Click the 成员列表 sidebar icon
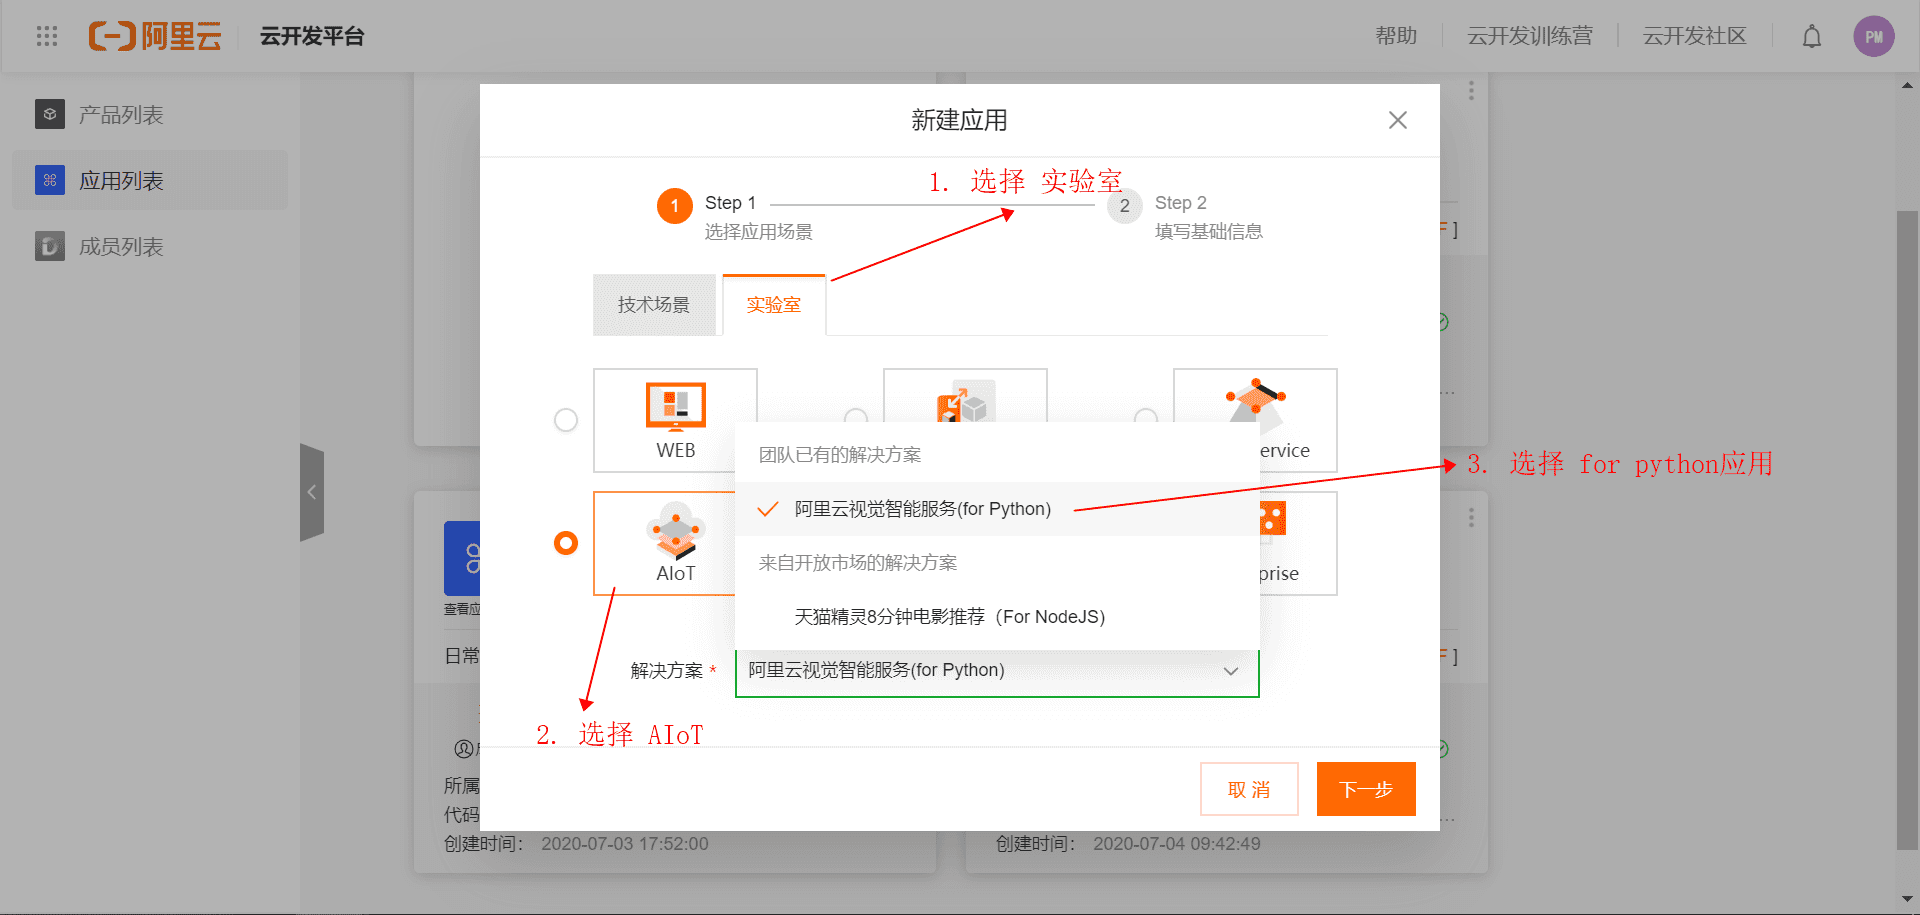The width and height of the screenshot is (1920, 915). point(50,246)
